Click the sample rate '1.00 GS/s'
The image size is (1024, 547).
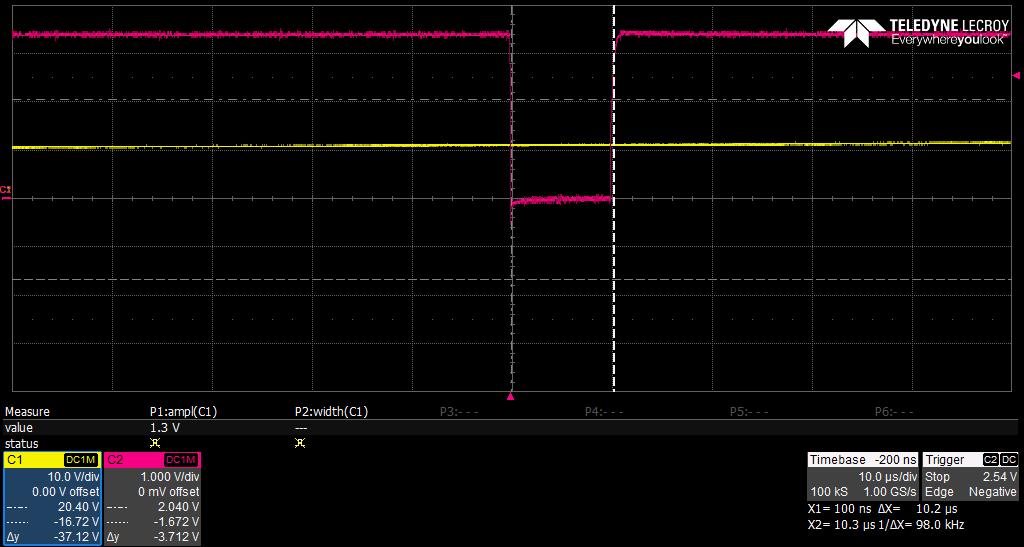890,492
